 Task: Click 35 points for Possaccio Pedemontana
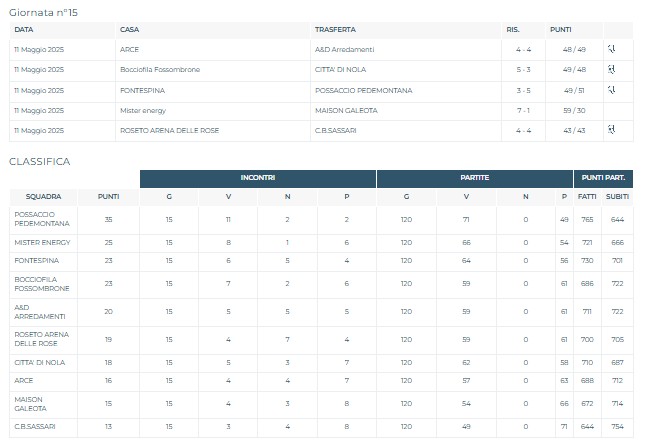click(109, 219)
